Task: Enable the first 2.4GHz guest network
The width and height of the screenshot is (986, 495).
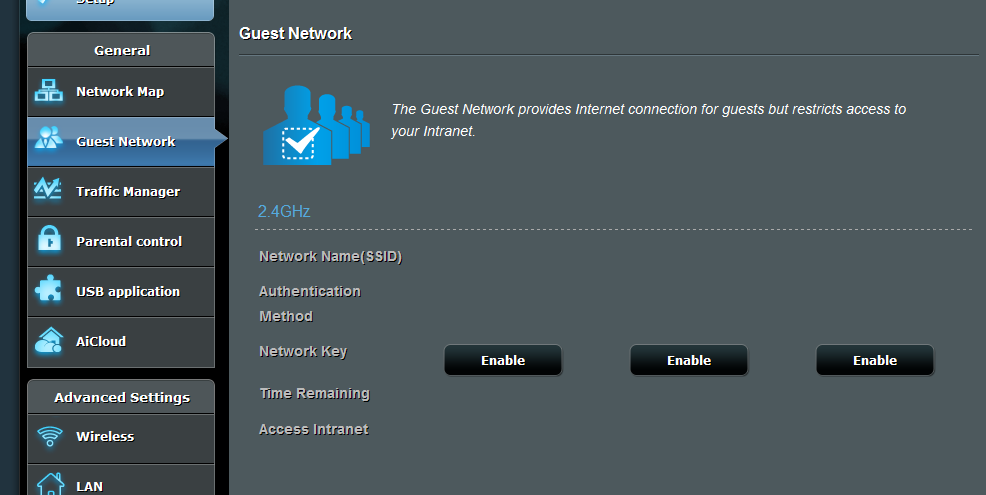Action: (503, 360)
